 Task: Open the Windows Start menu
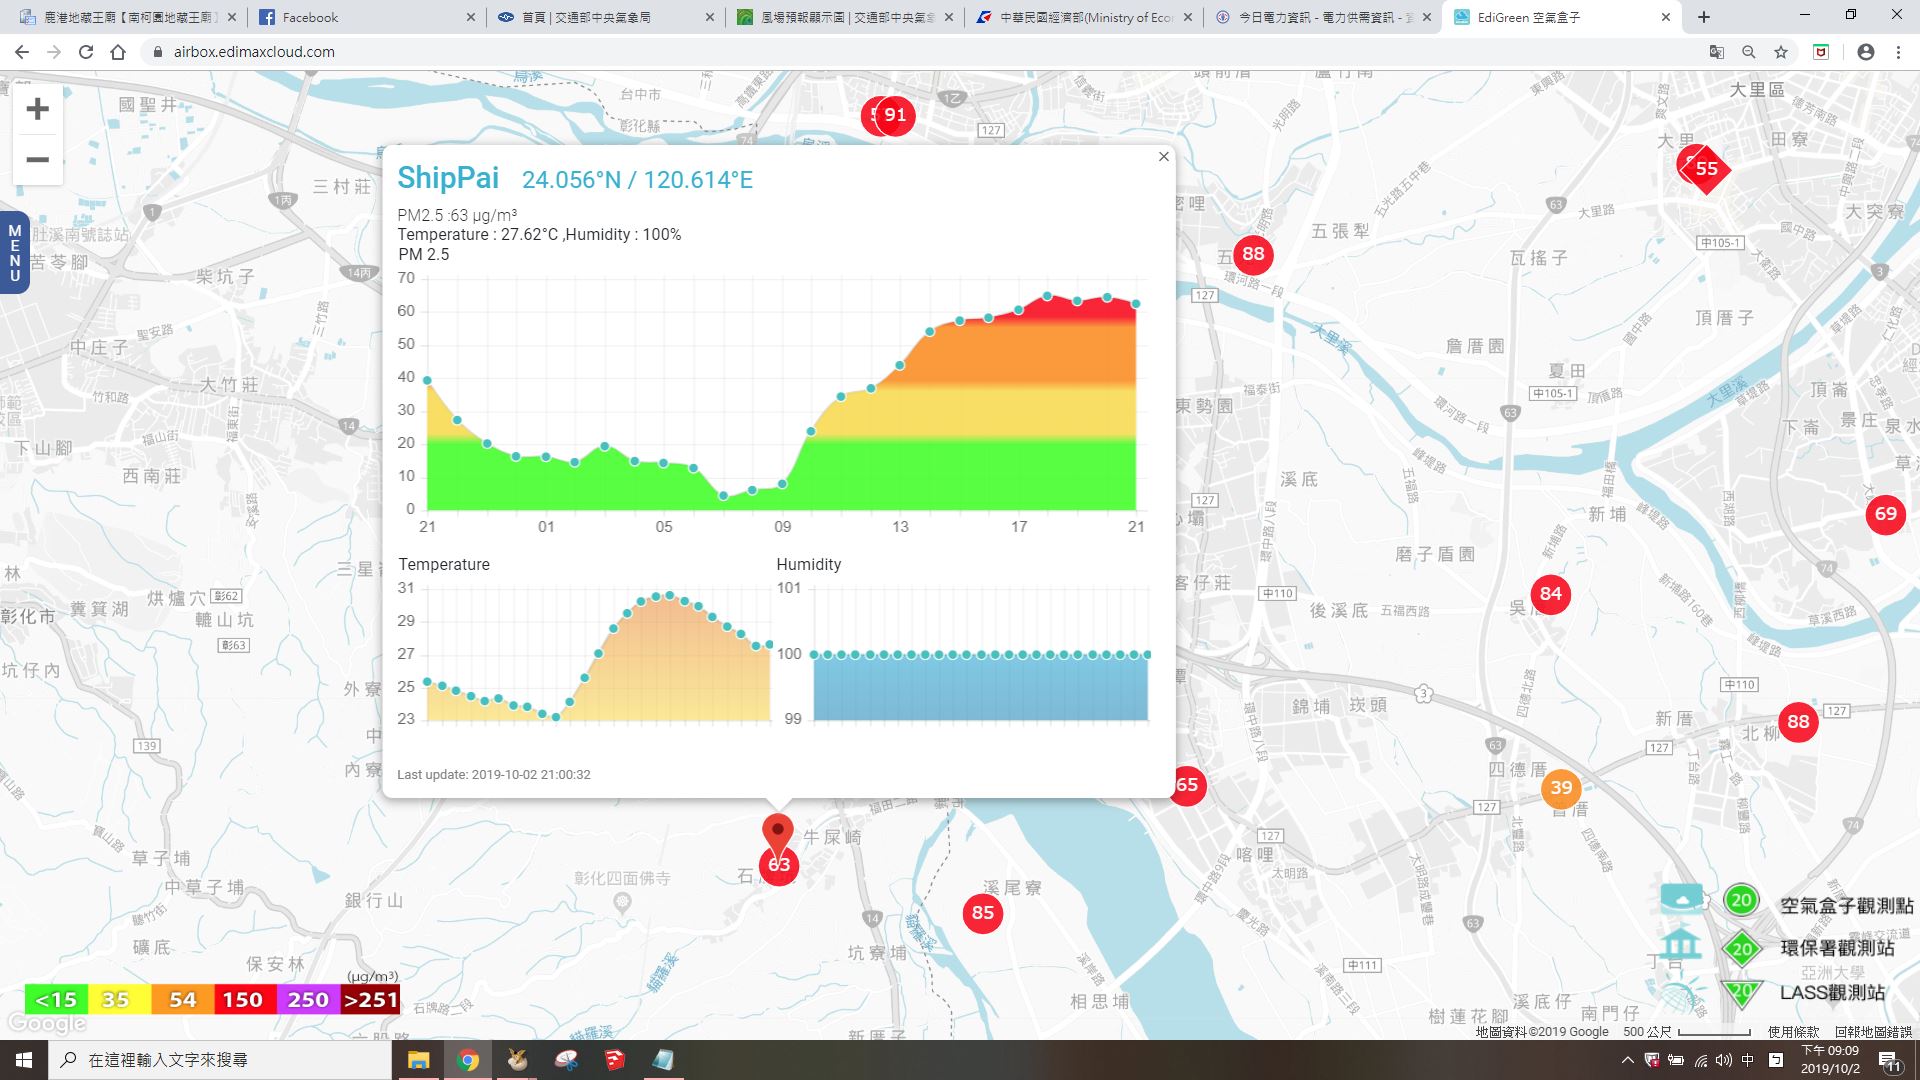click(24, 1060)
